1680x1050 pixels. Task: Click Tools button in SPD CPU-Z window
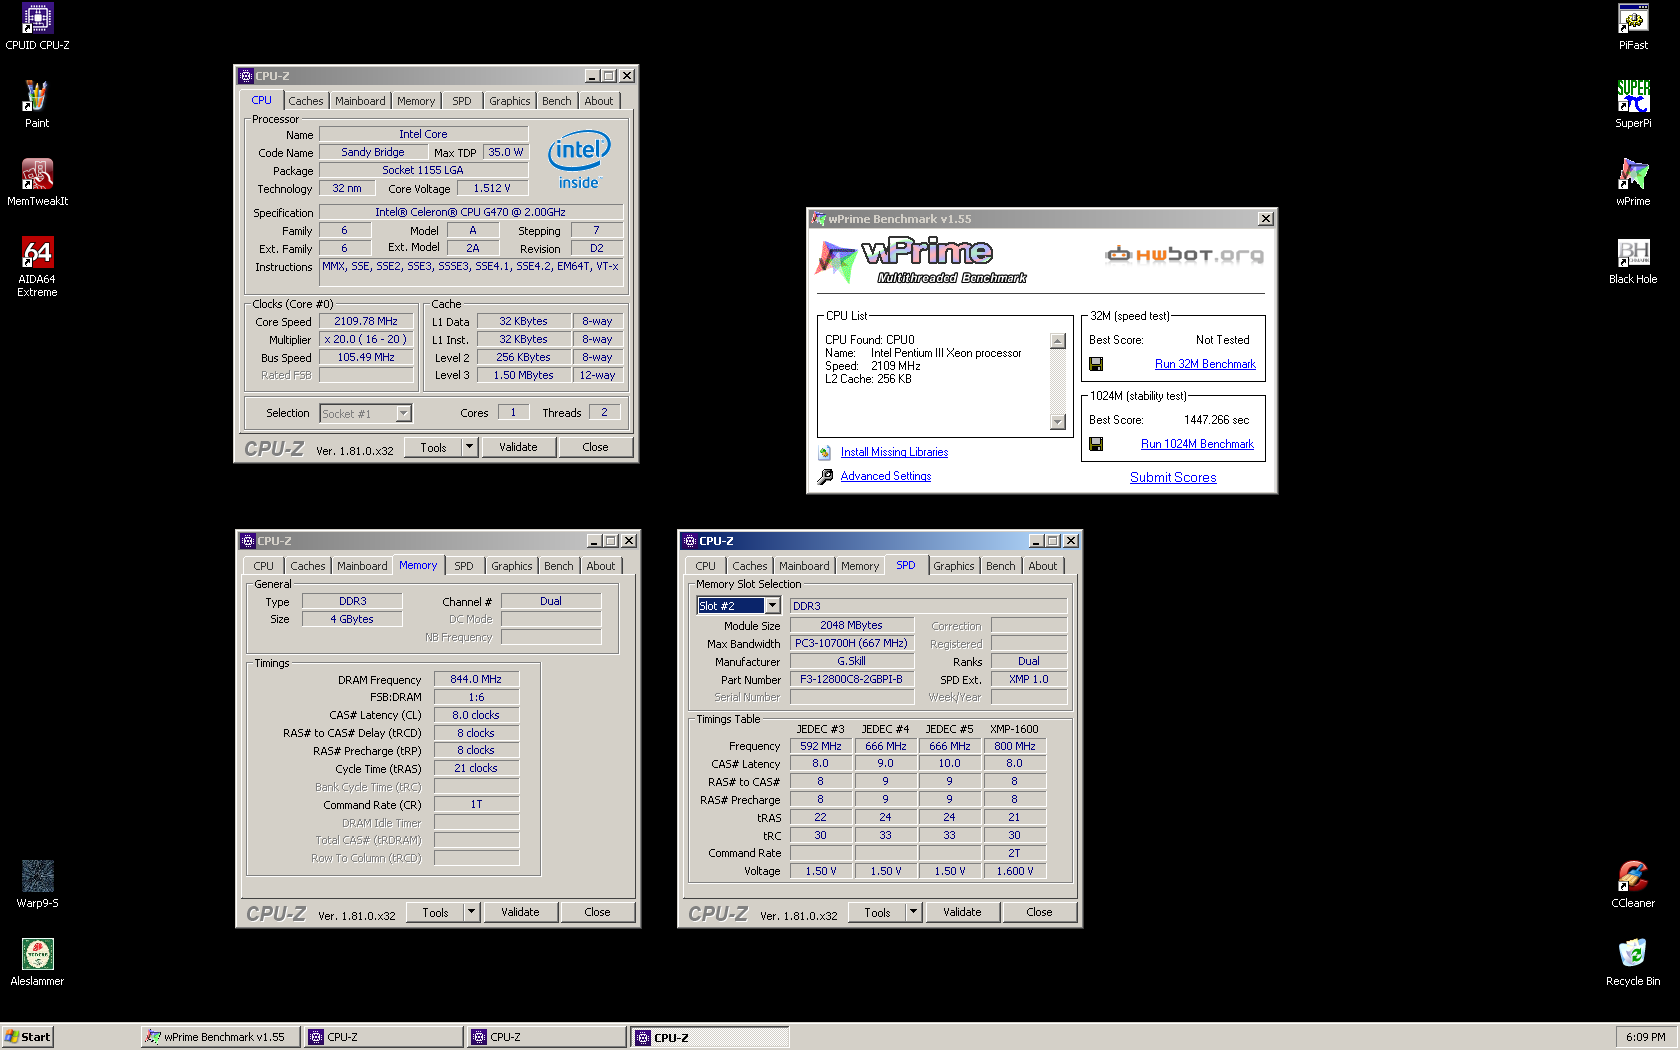pyautogui.click(x=877, y=912)
